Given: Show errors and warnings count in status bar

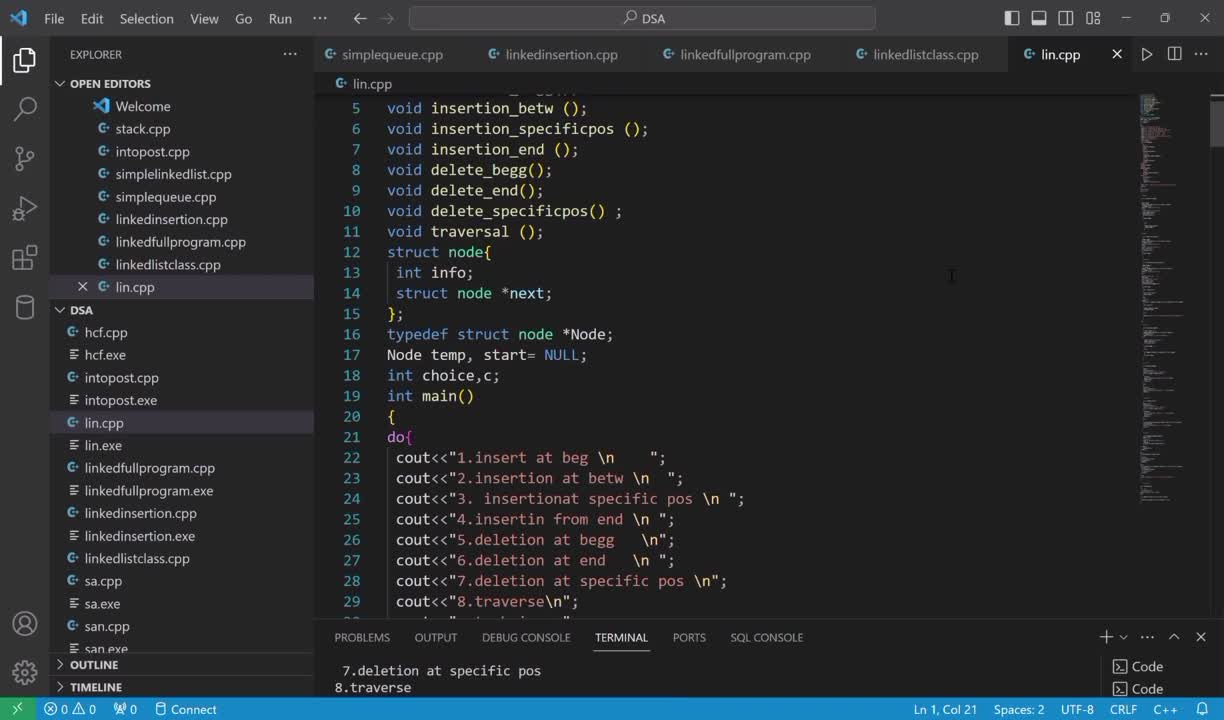Looking at the screenshot, I should 70,709.
